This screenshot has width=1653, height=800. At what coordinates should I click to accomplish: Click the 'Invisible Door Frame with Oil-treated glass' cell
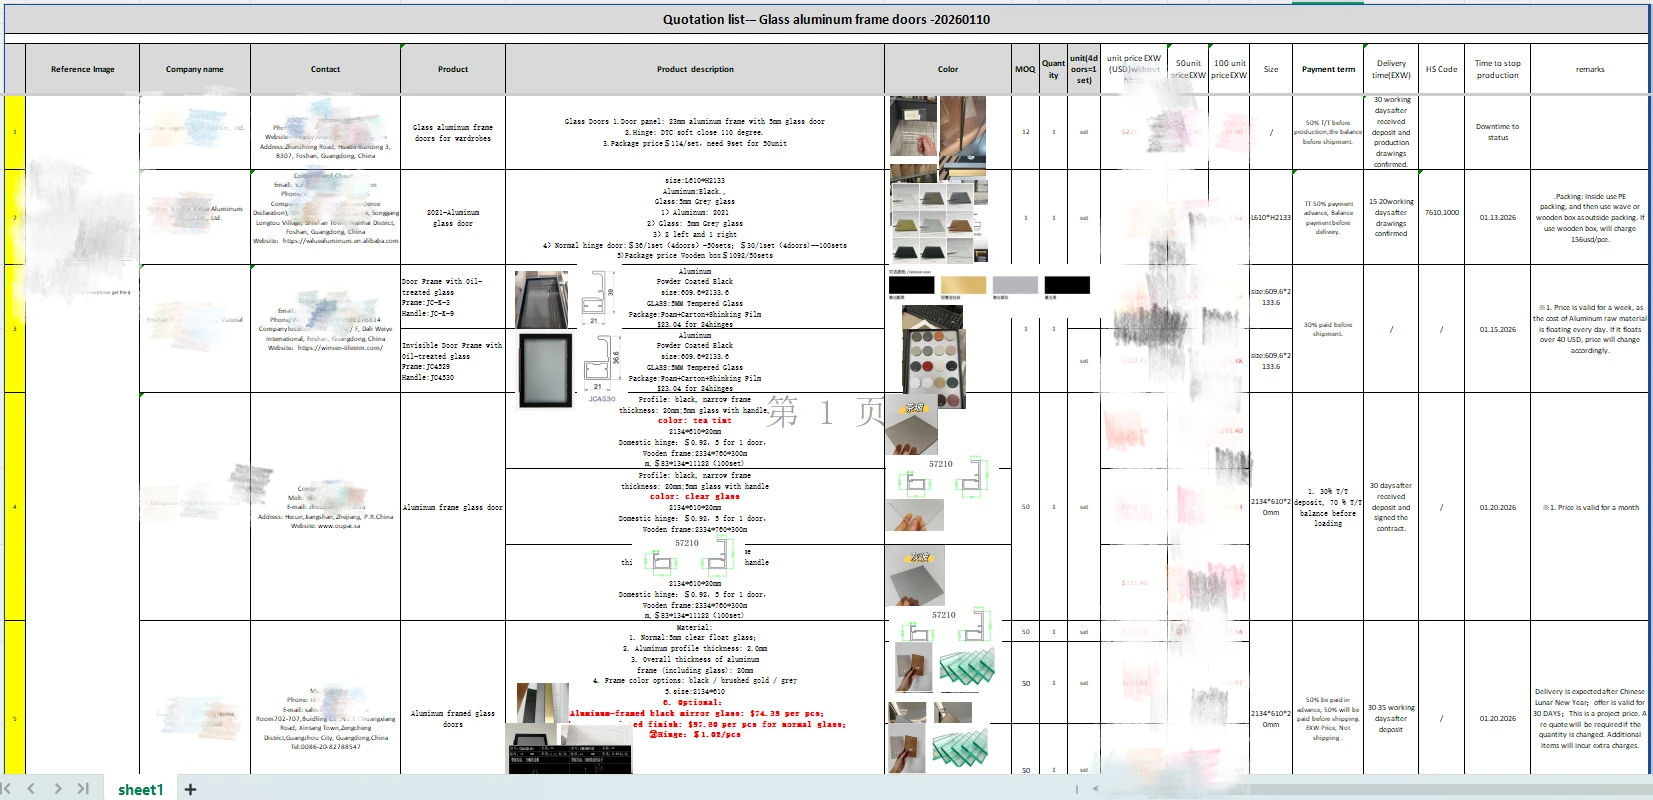(453, 361)
